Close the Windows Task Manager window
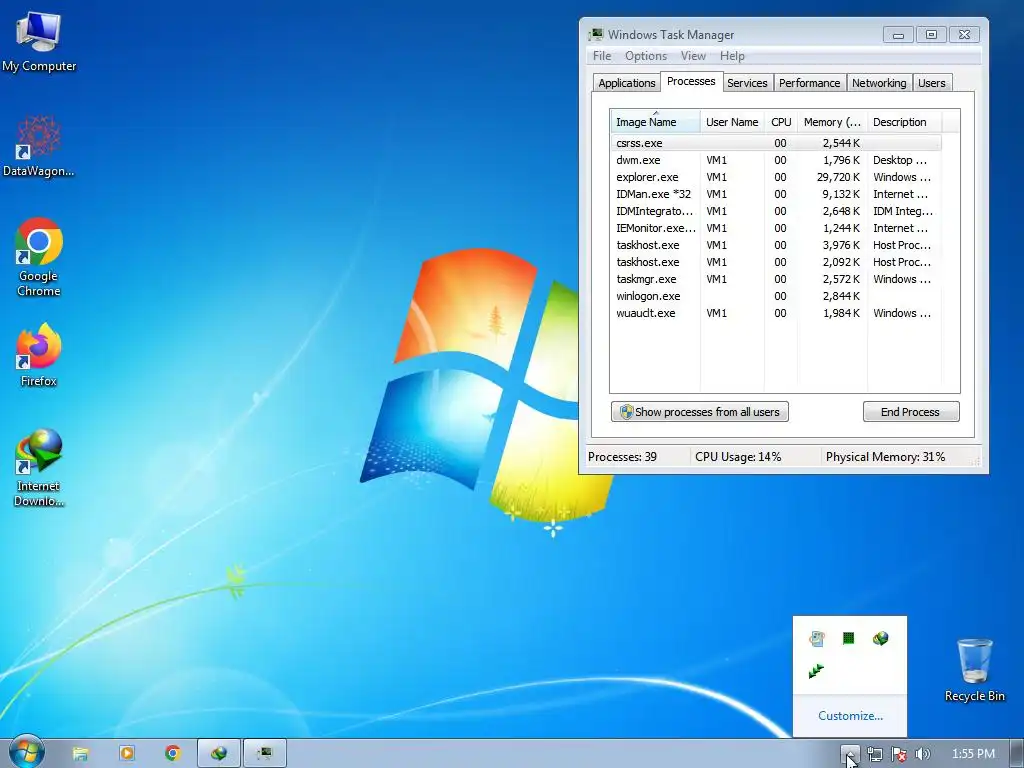 pyautogui.click(x=964, y=35)
